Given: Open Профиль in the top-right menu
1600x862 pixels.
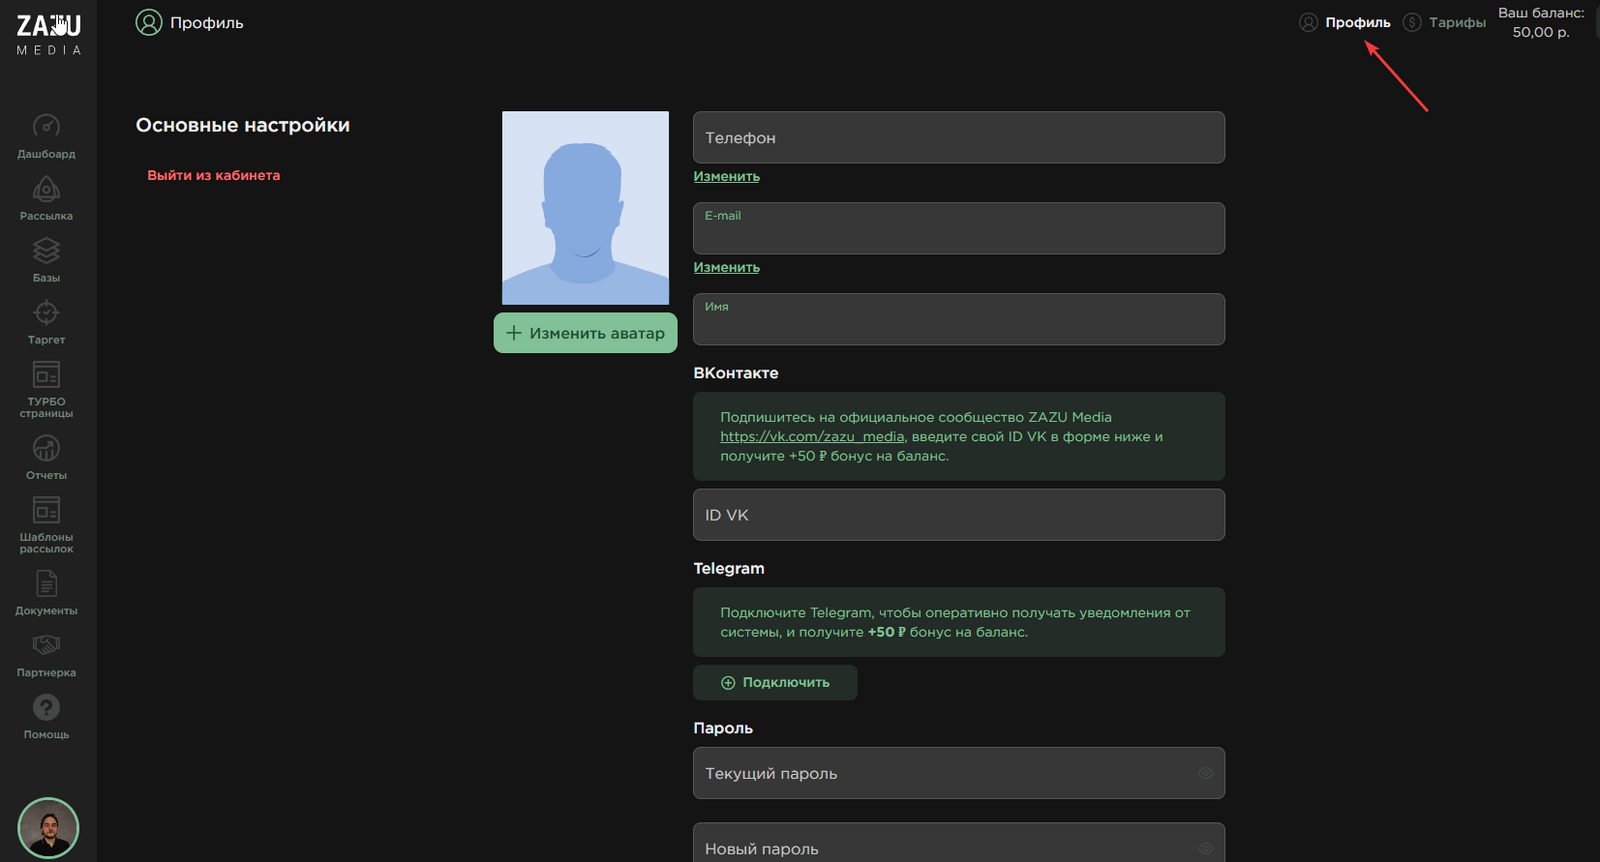Looking at the screenshot, I should pos(1357,22).
